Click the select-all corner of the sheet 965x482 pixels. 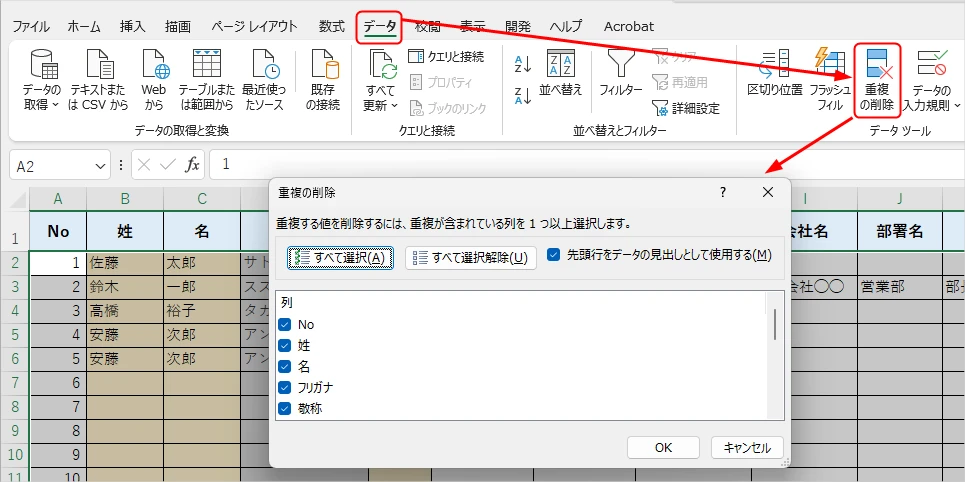15,198
